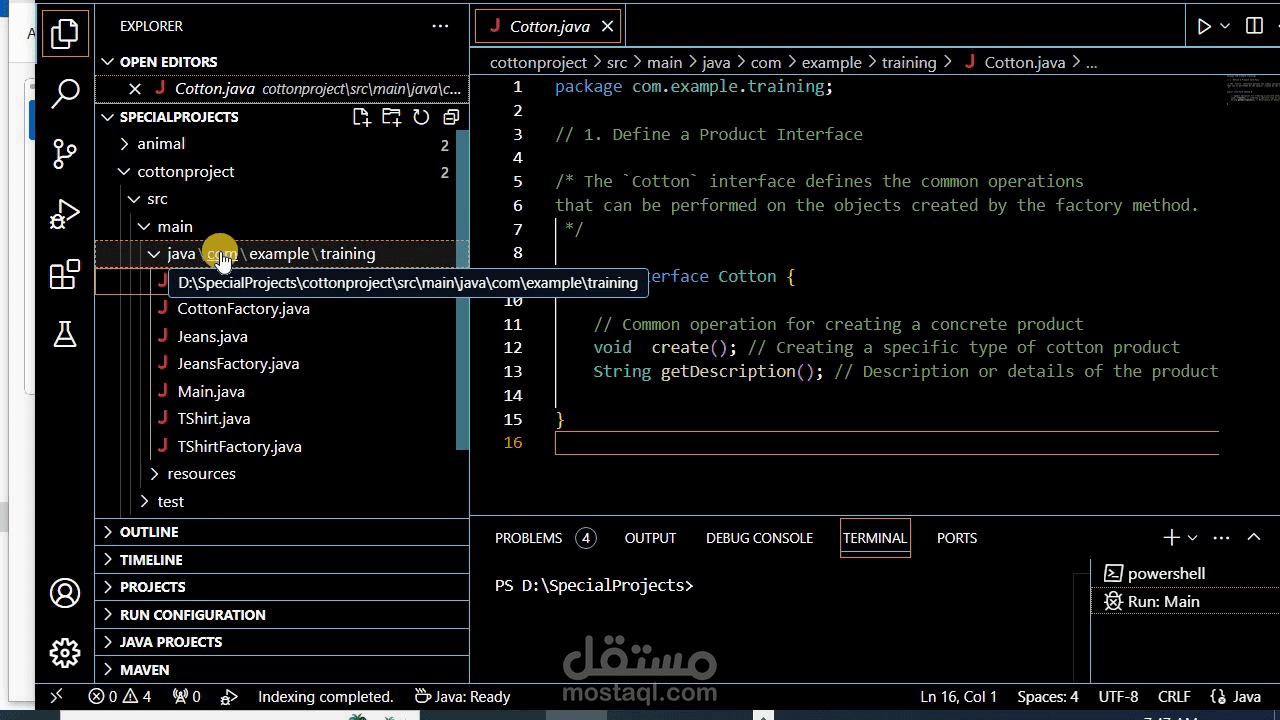
Task: Collapse the SPECIALPROJECTS section
Action: 178,117
